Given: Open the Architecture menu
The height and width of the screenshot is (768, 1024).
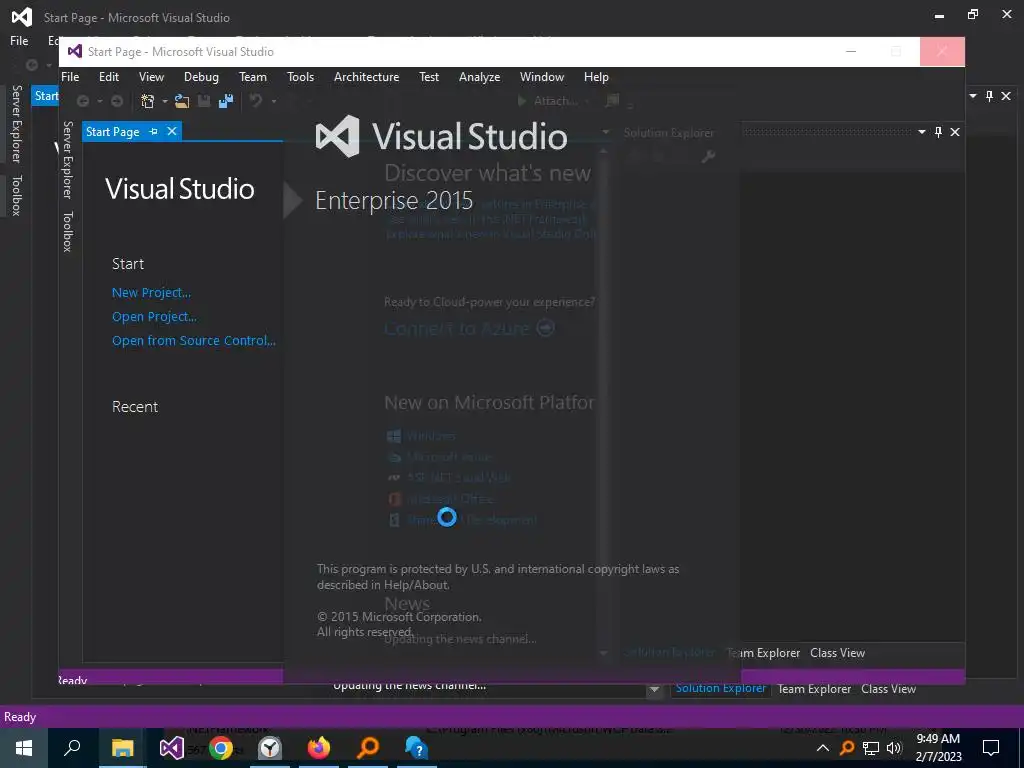Looking at the screenshot, I should (x=366, y=77).
